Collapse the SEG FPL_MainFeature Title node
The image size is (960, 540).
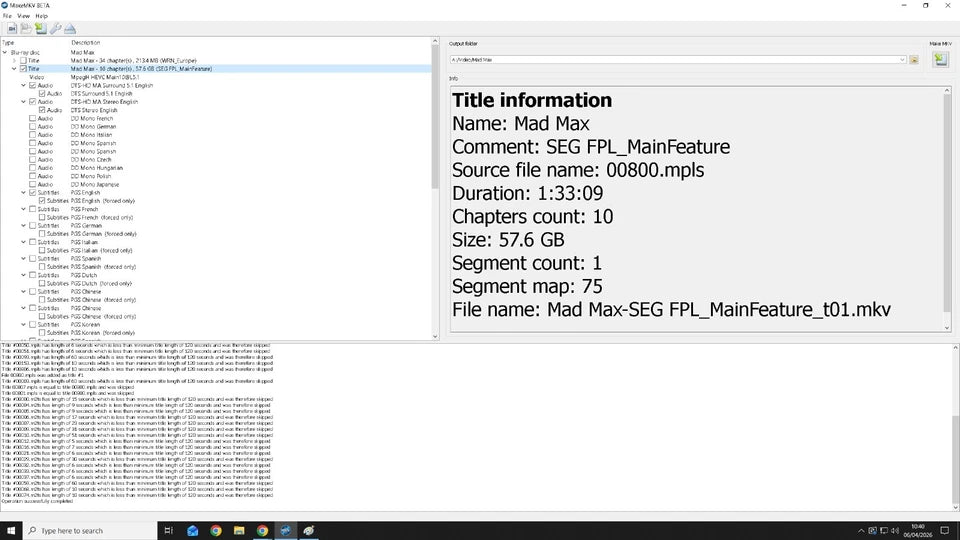click(x=14, y=69)
